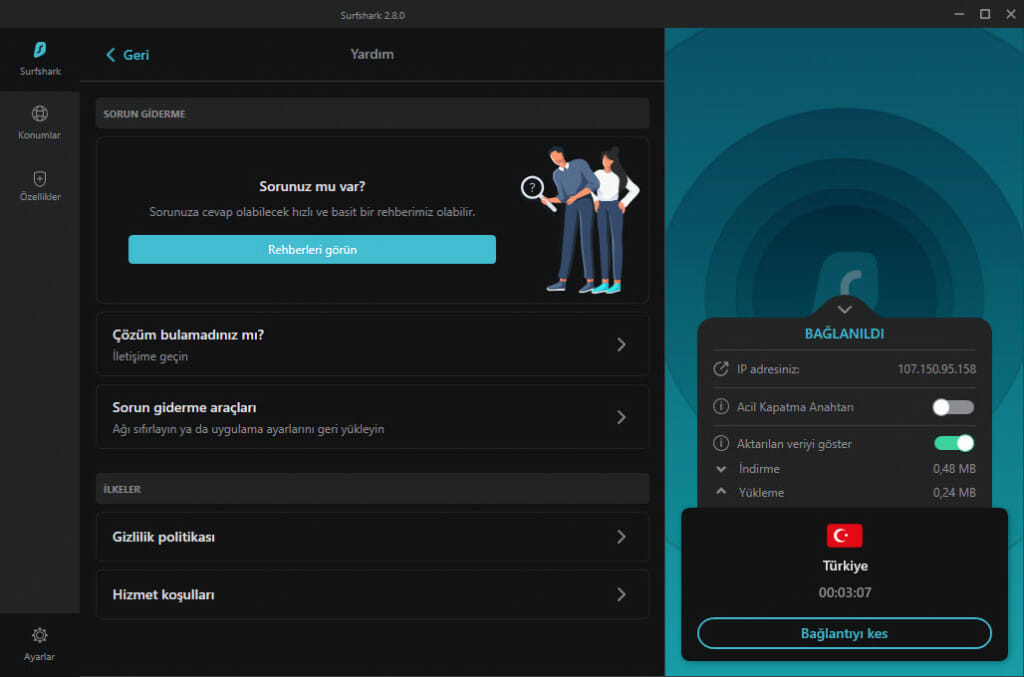This screenshot has width=1024, height=677.
Task: Turn off Aktarılan veriyi göster switch
Action: tap(953, 443)
